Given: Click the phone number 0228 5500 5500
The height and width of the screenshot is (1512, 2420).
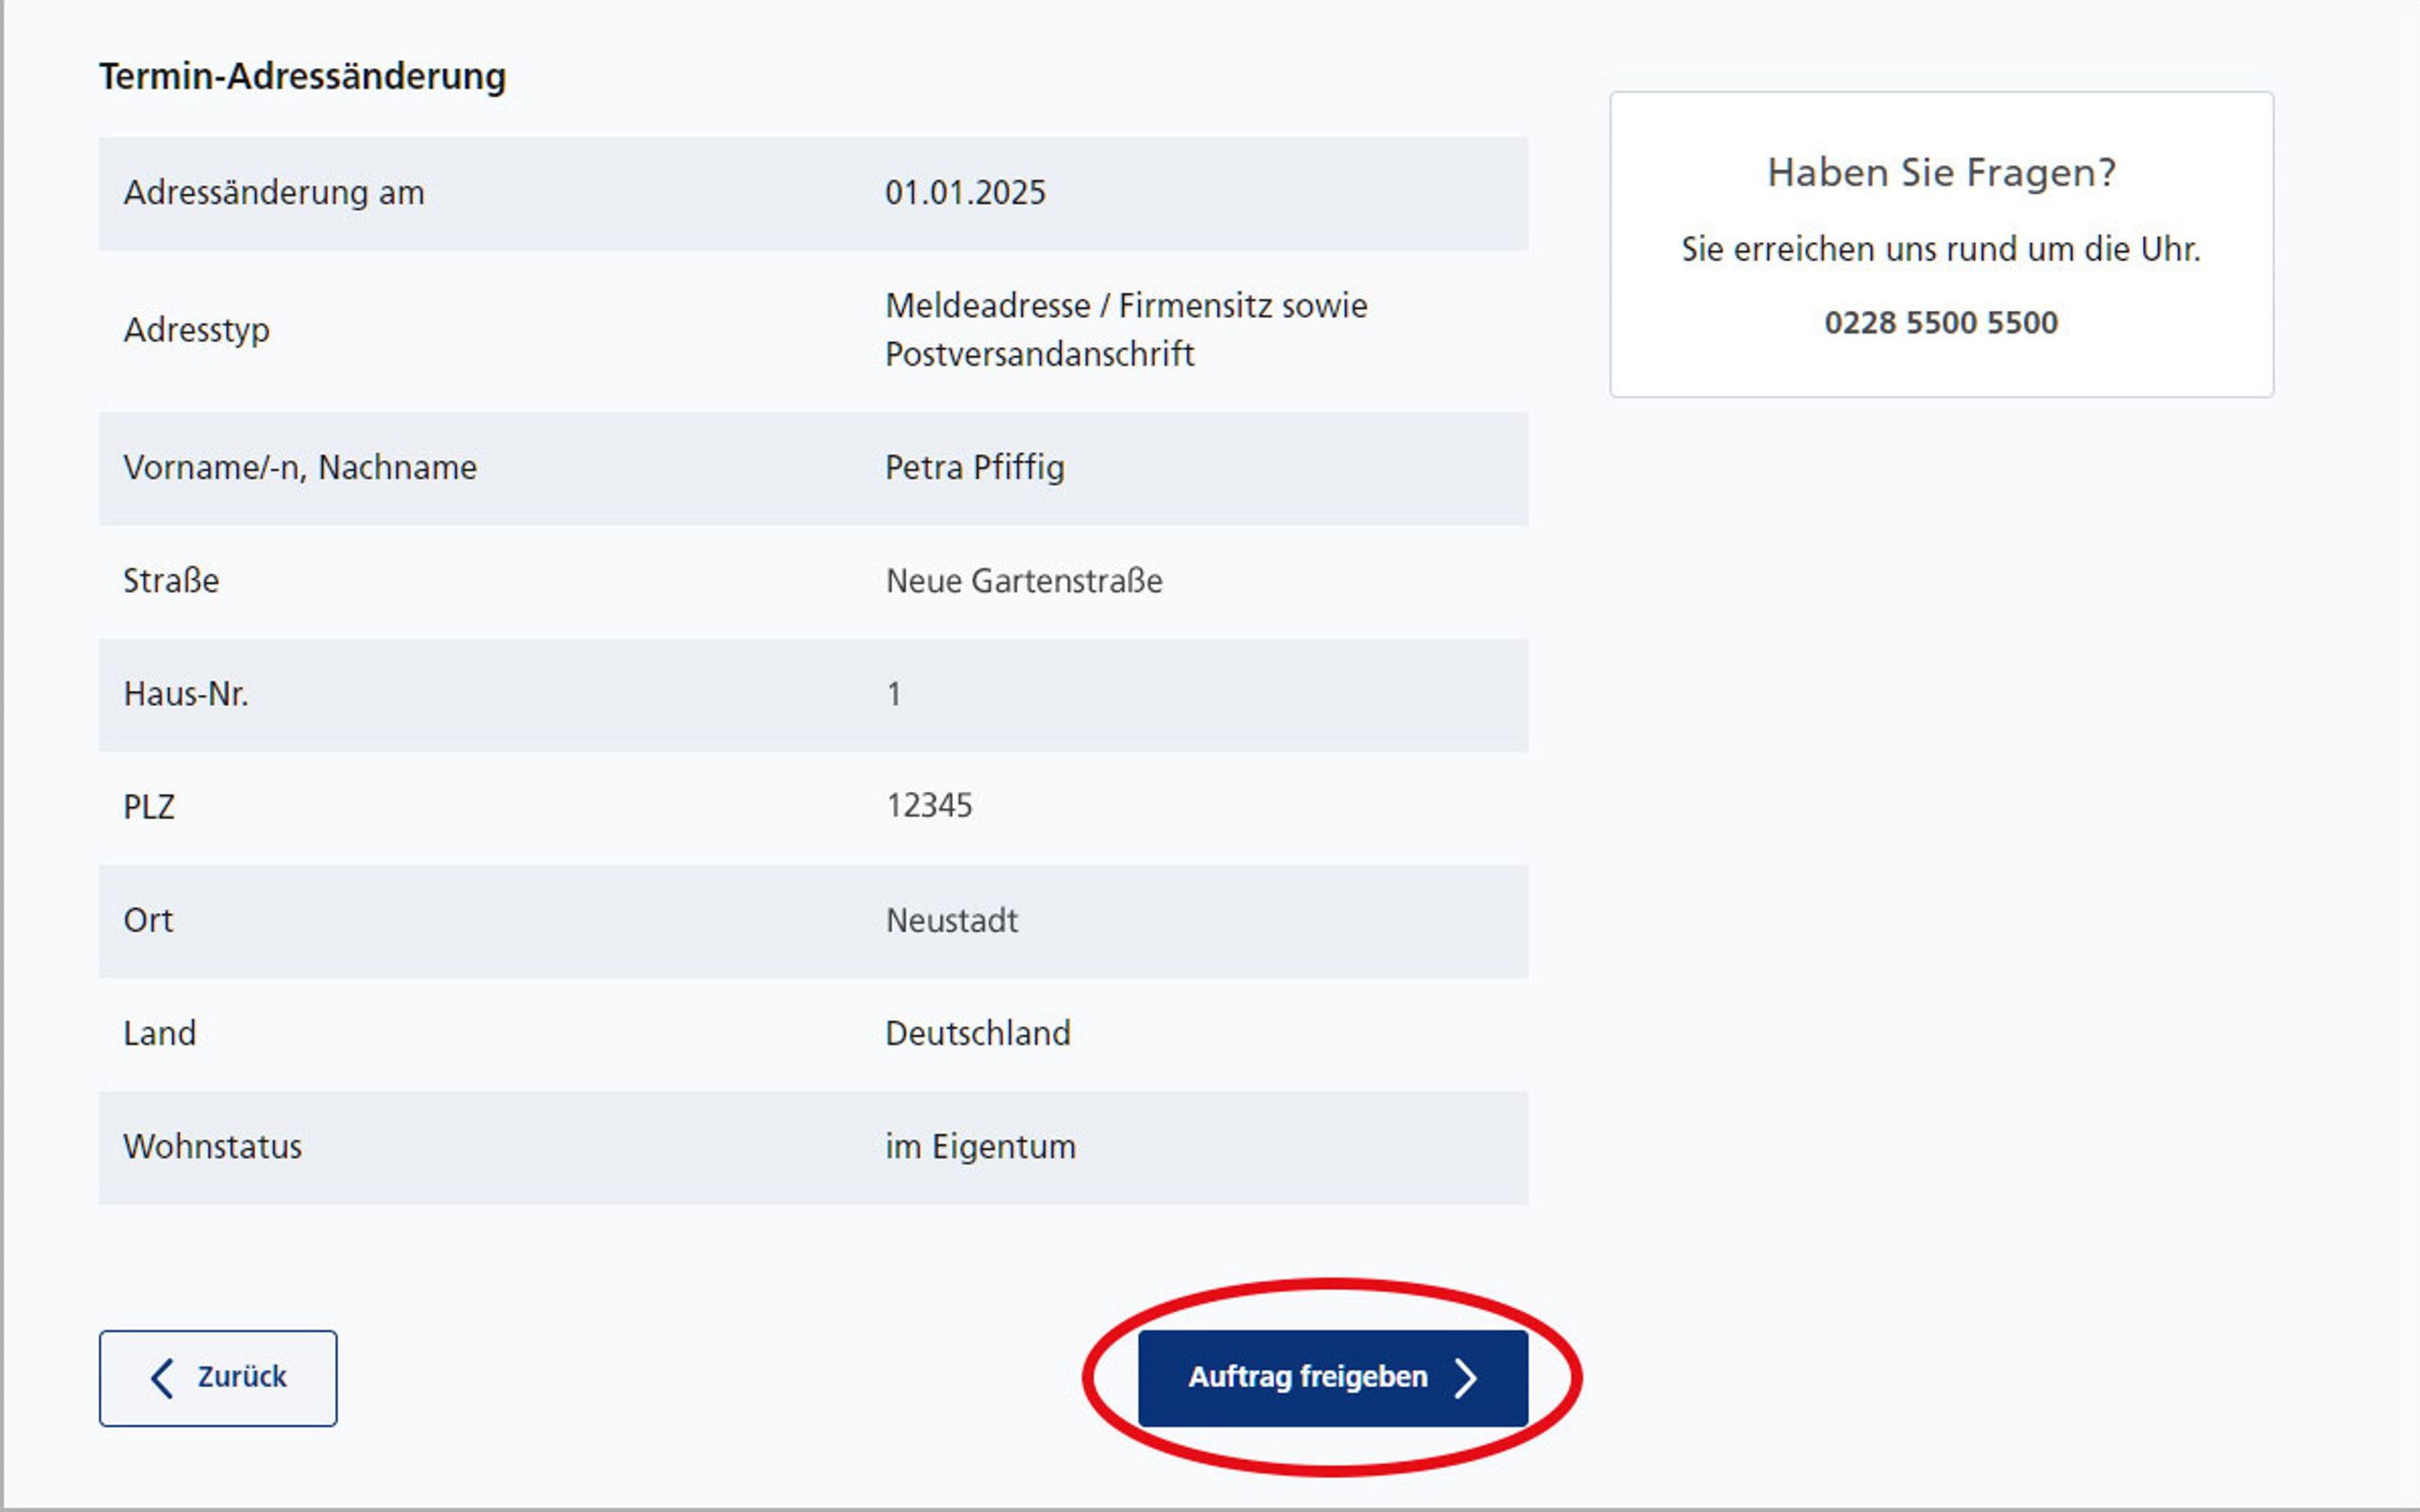Looking at the screenshot, I should pos(1941,322).
